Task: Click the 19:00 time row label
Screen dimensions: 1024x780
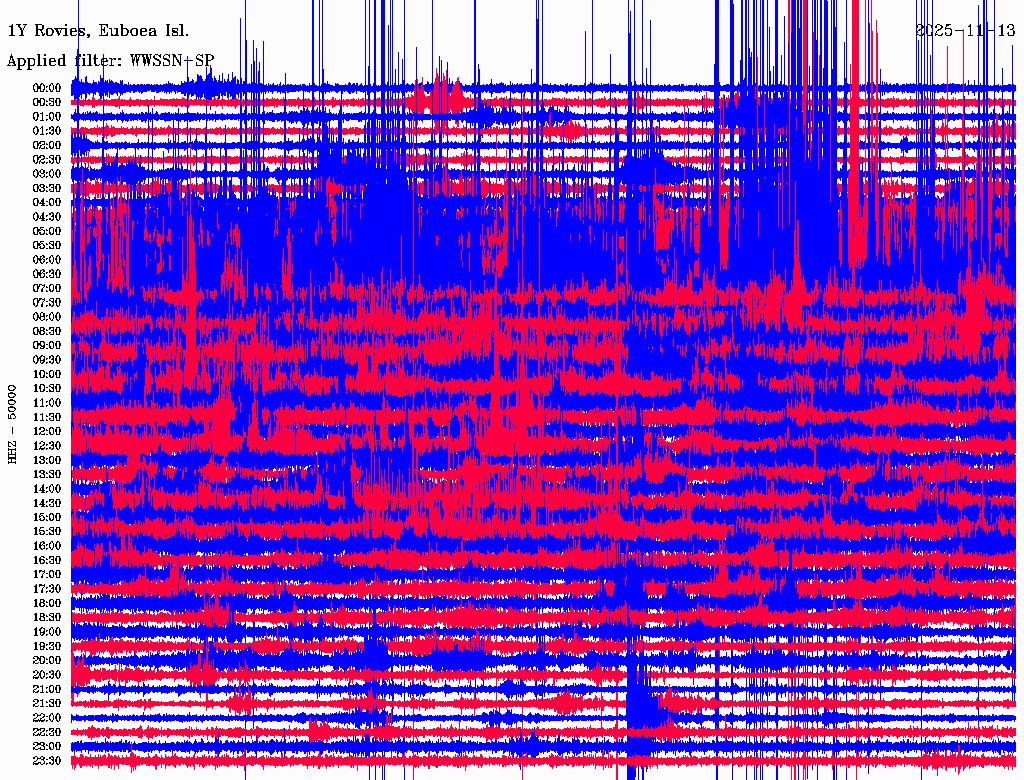Action: [x=48, y=632]
